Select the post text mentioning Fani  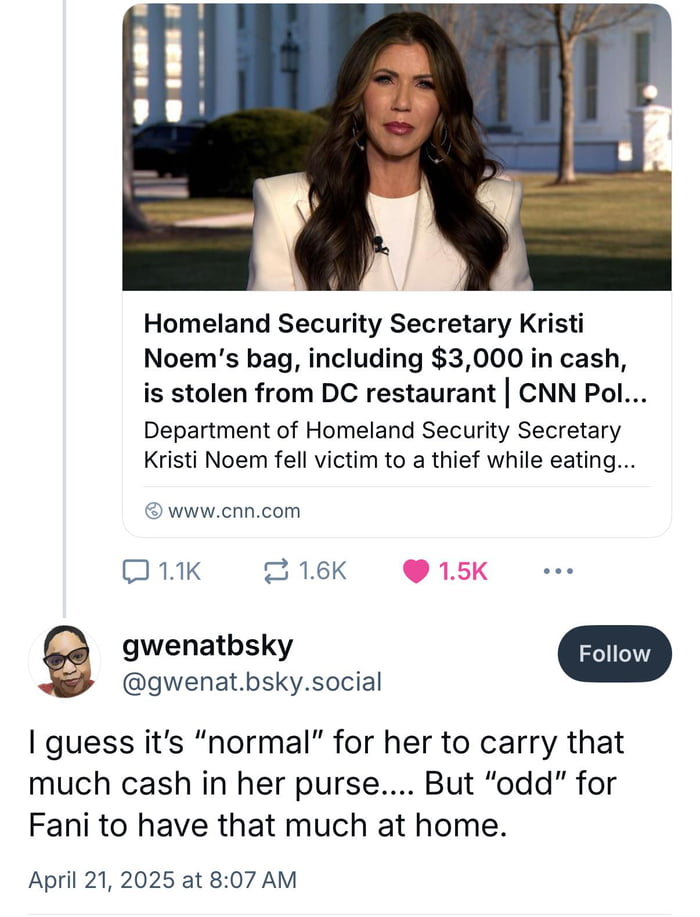point(325,785)
